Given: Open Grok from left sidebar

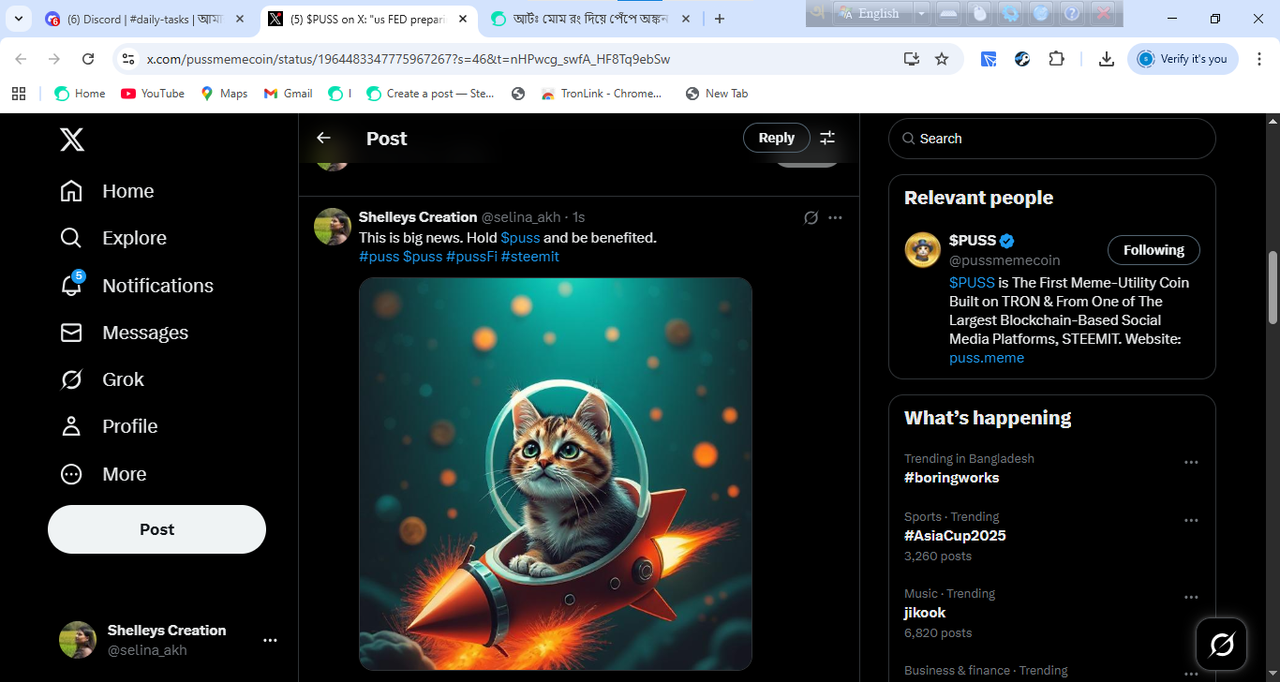Looking at the screenshot, I should point(71,379).
